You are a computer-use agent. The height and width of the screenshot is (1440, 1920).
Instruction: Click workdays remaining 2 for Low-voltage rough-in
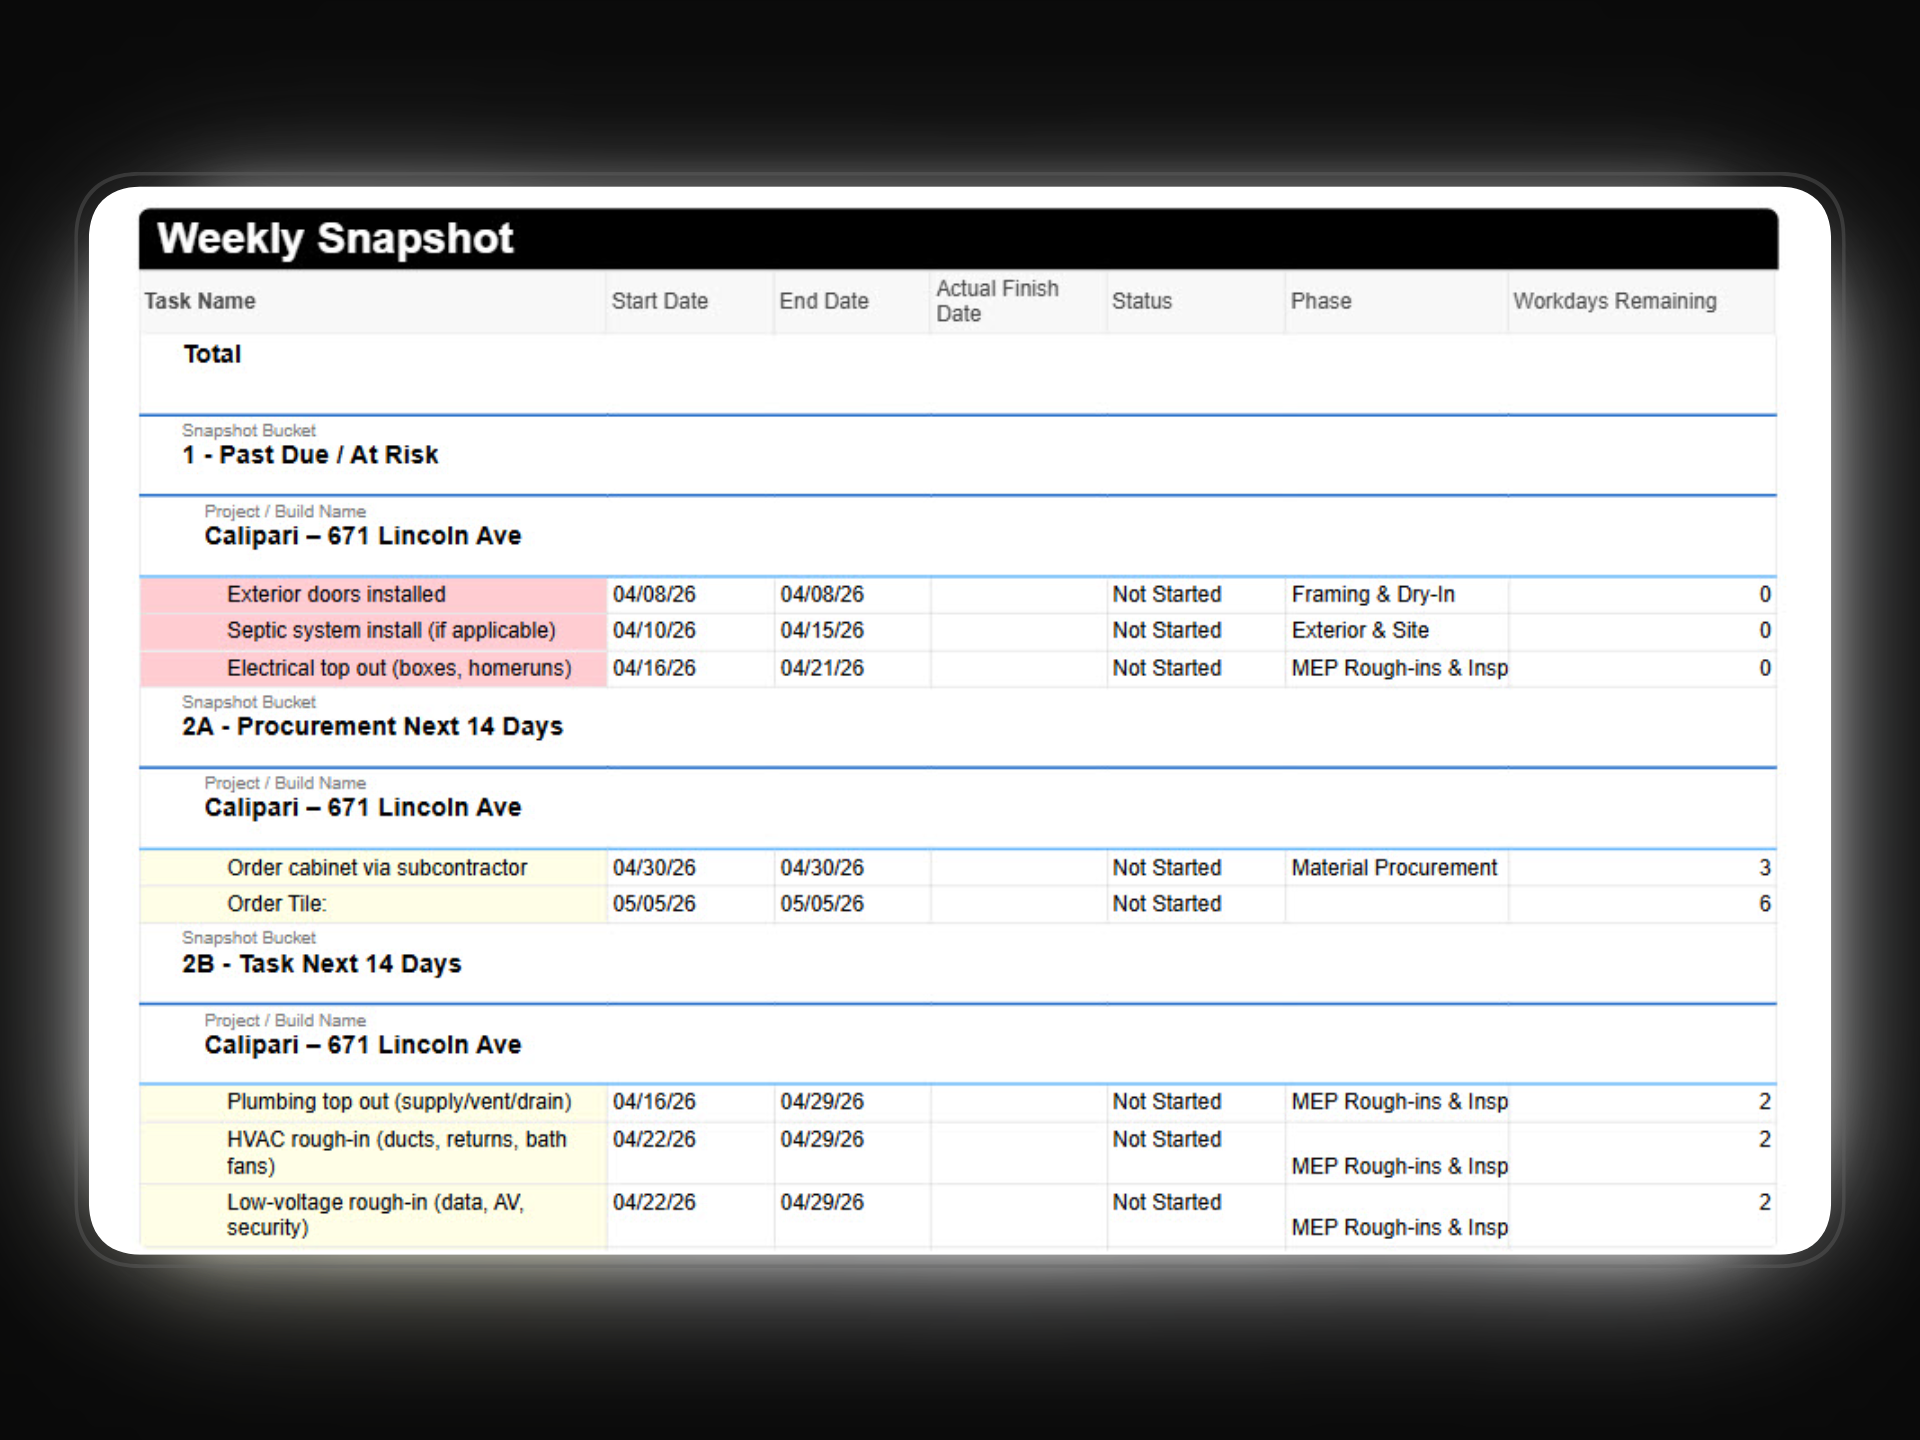pos(1765,1203)
